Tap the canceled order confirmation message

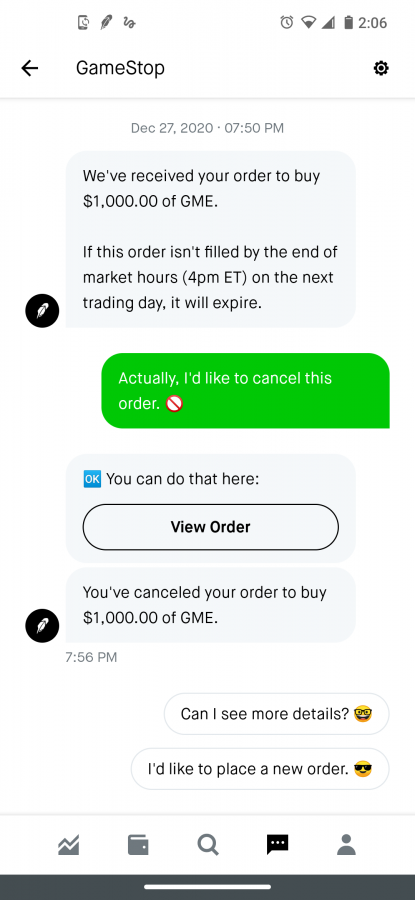pyautogui.click(x=211, y=605)
